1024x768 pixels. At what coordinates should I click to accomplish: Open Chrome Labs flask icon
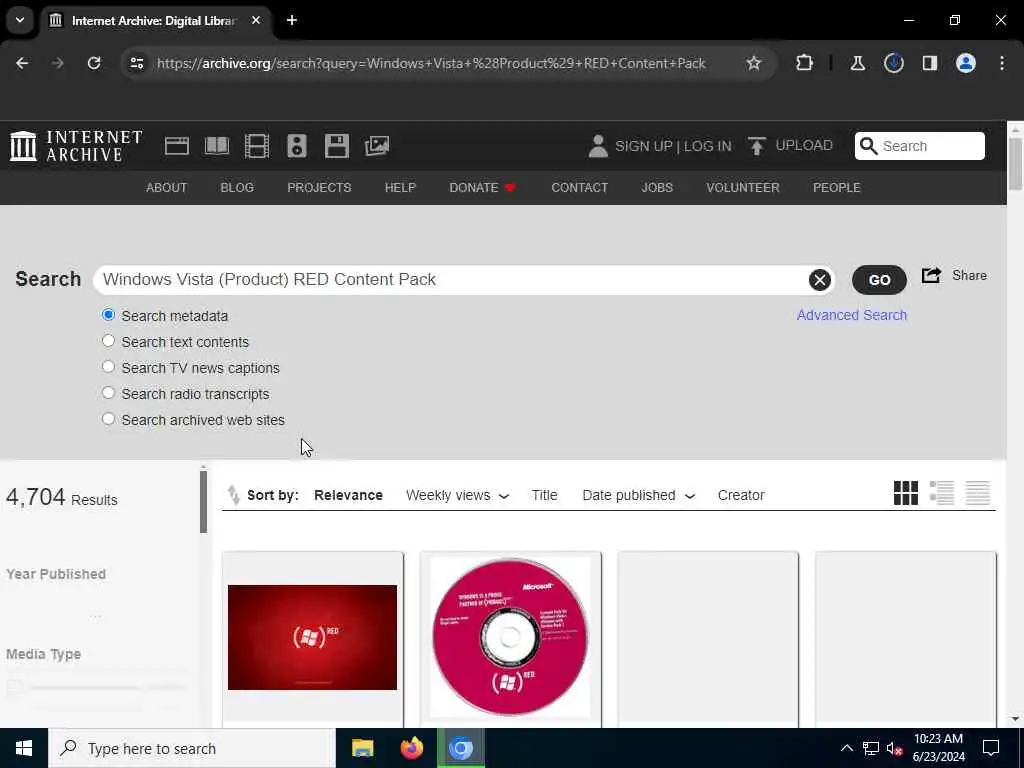(857, 63)
